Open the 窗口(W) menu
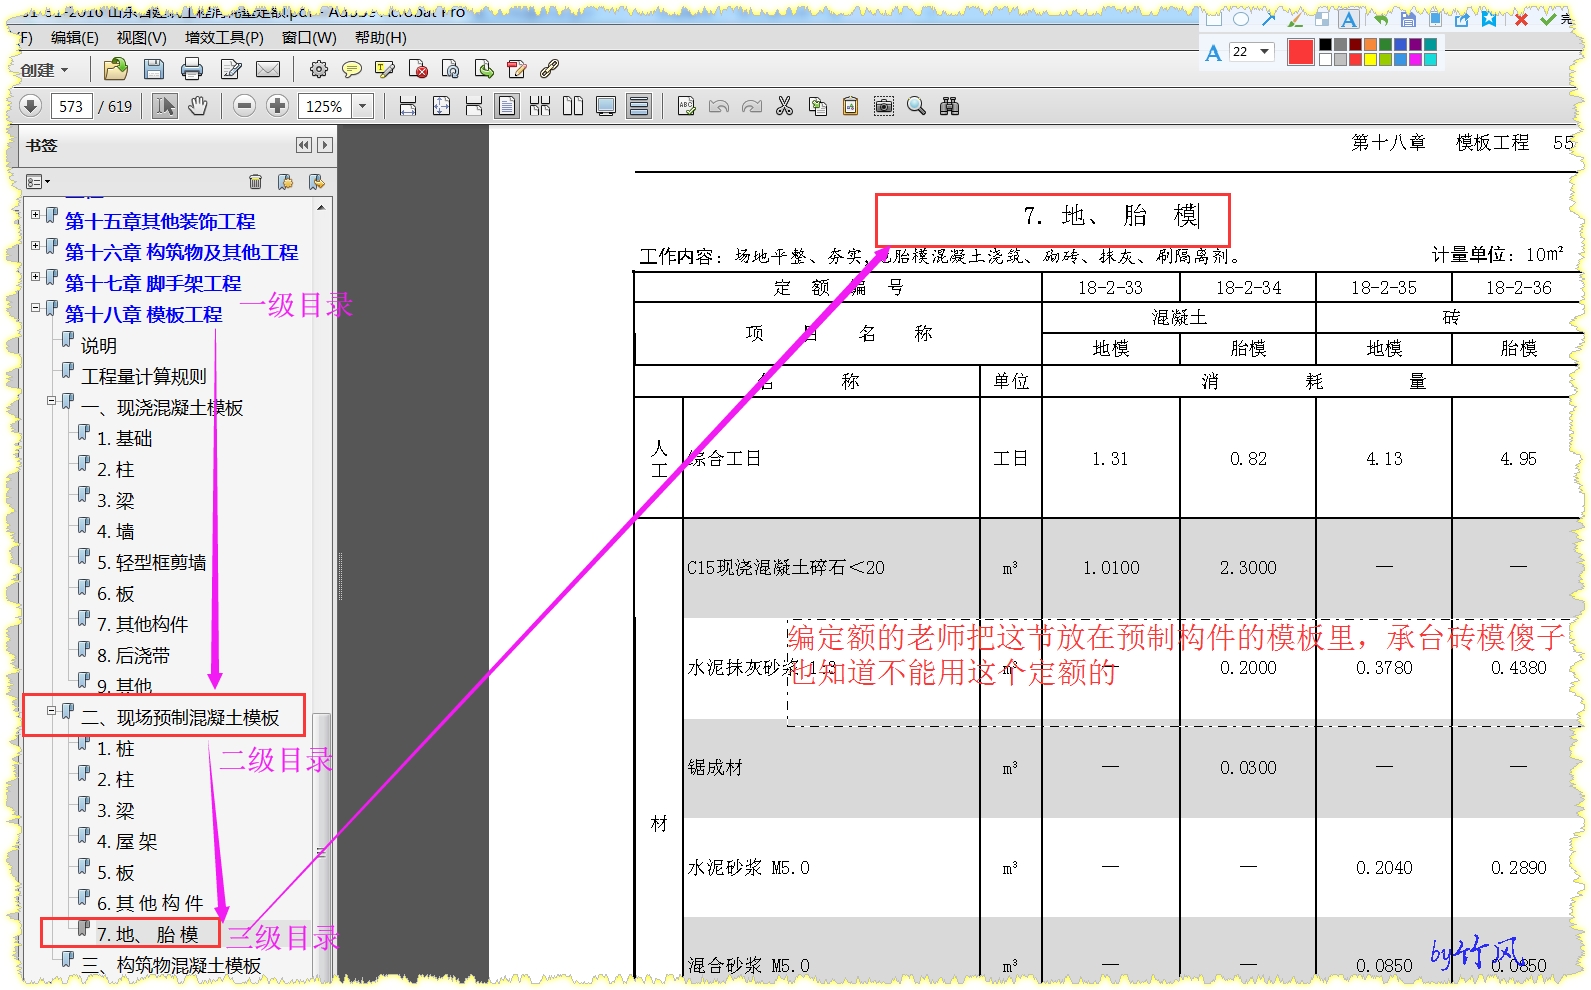The image size is (1591, 990). point(309,38)
